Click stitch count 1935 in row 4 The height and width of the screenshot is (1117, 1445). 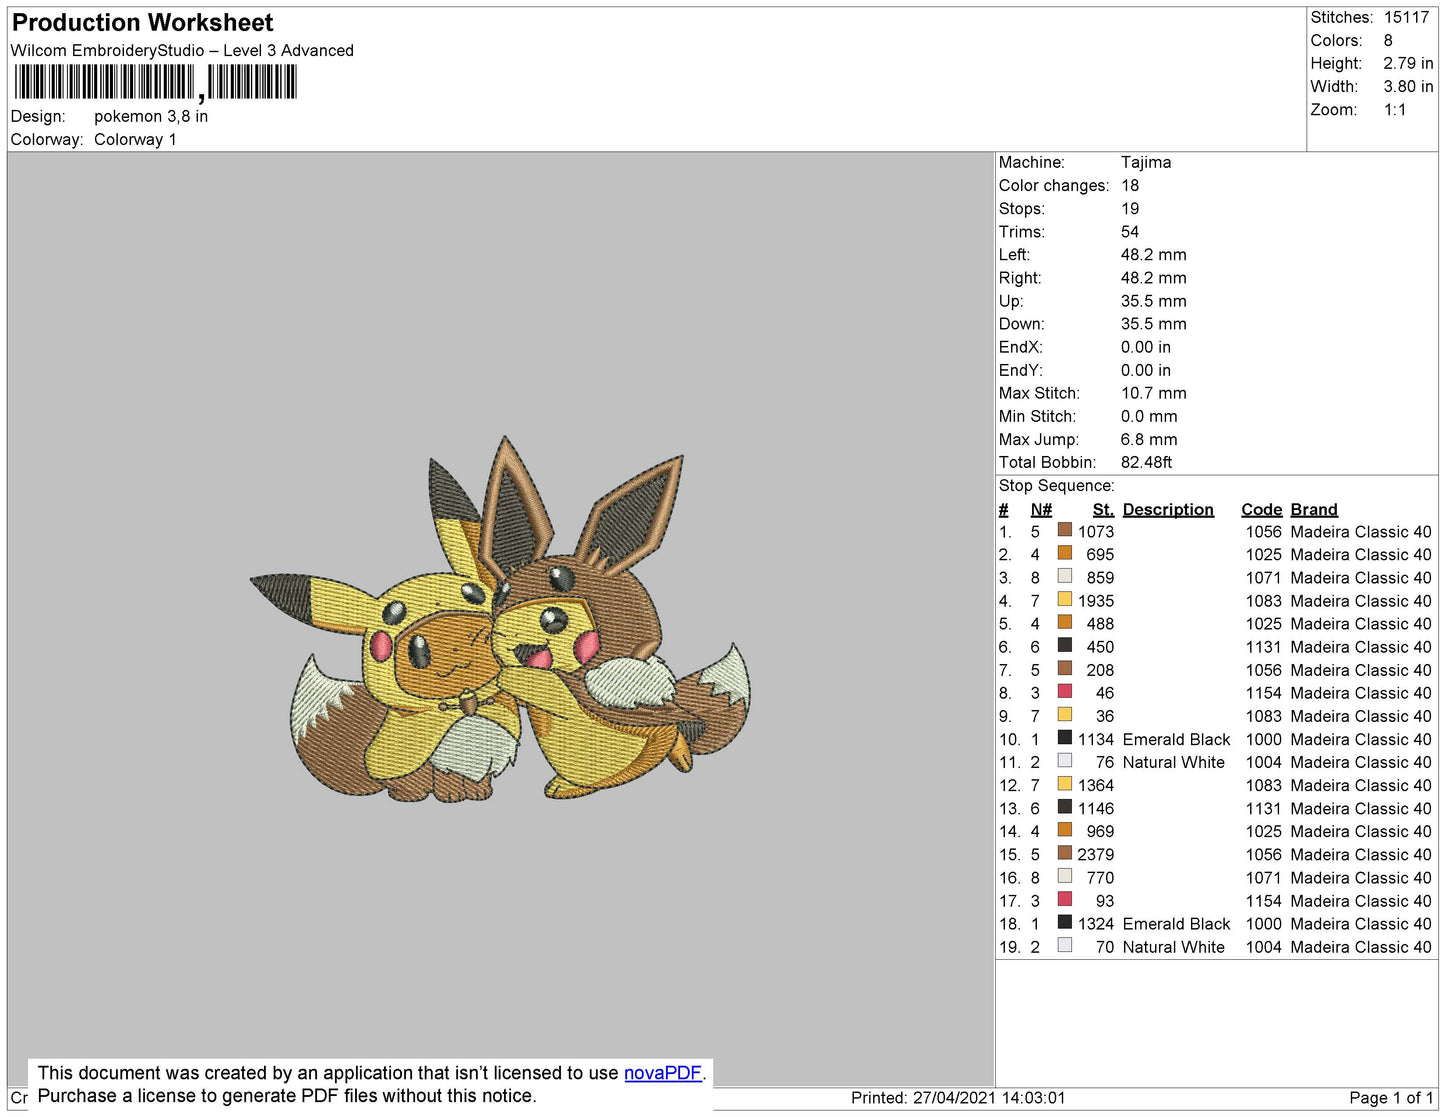(x=1096, y=600)
